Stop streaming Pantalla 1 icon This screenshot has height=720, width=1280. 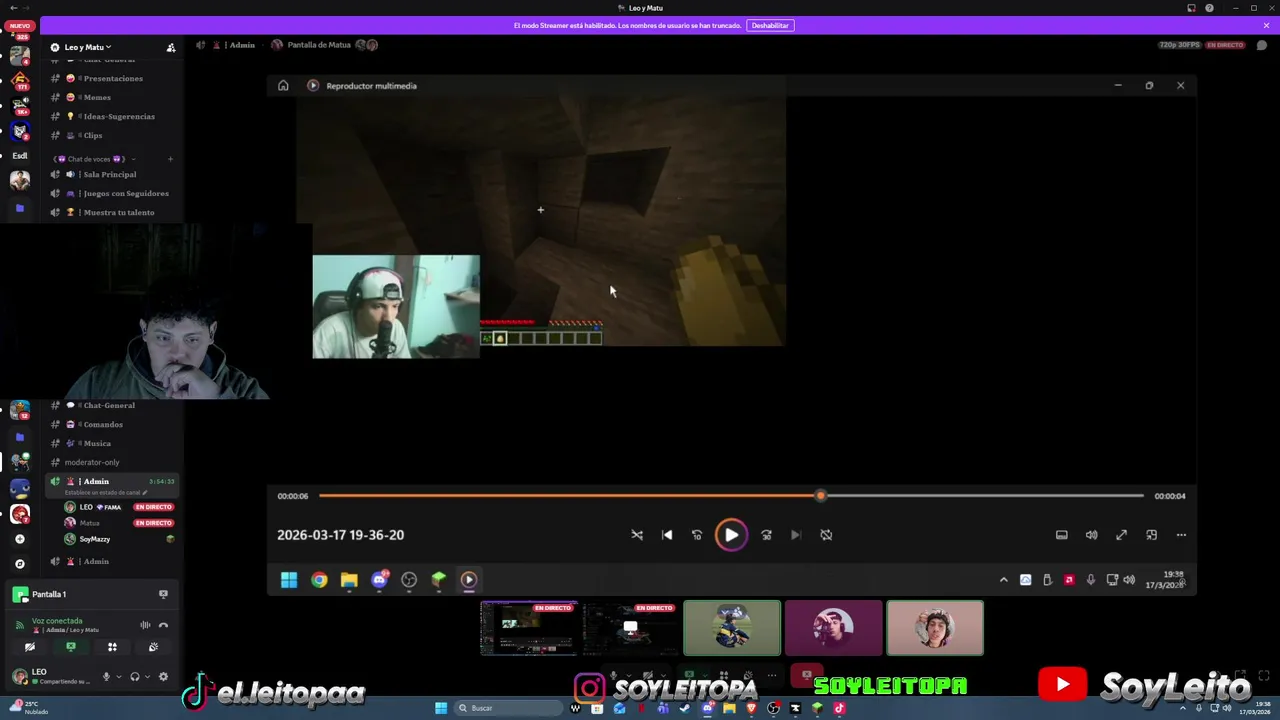point(163,594)
